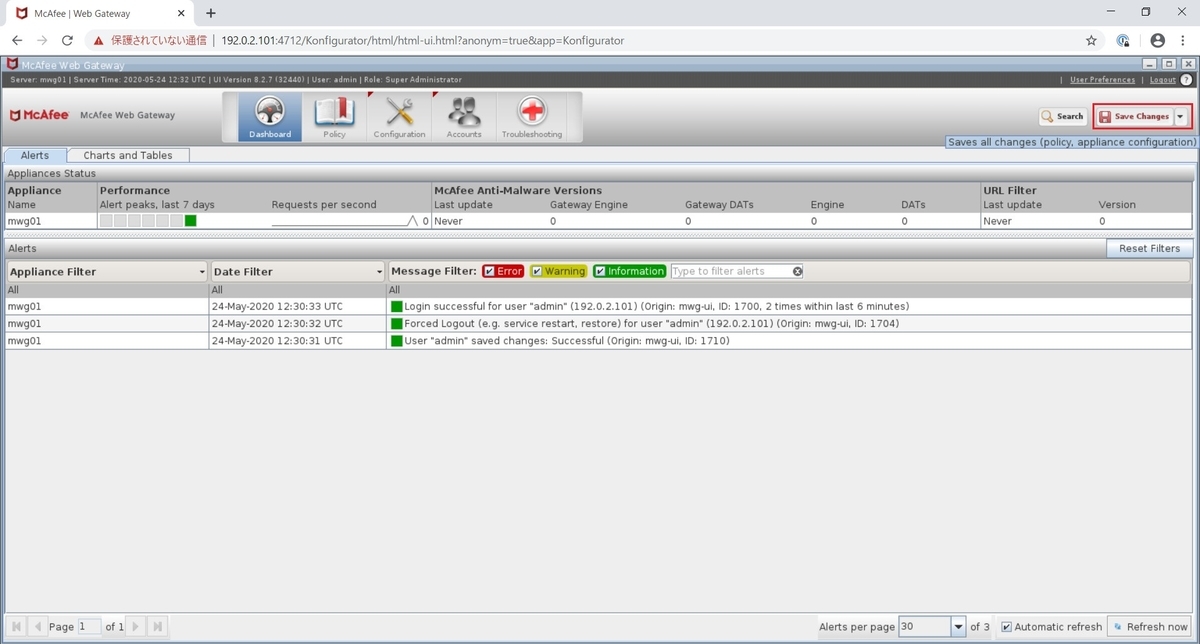Select the 'saved changes: Successful' alert row
This screenshot has width=1200, height=644.
click(x=598, y=340)
